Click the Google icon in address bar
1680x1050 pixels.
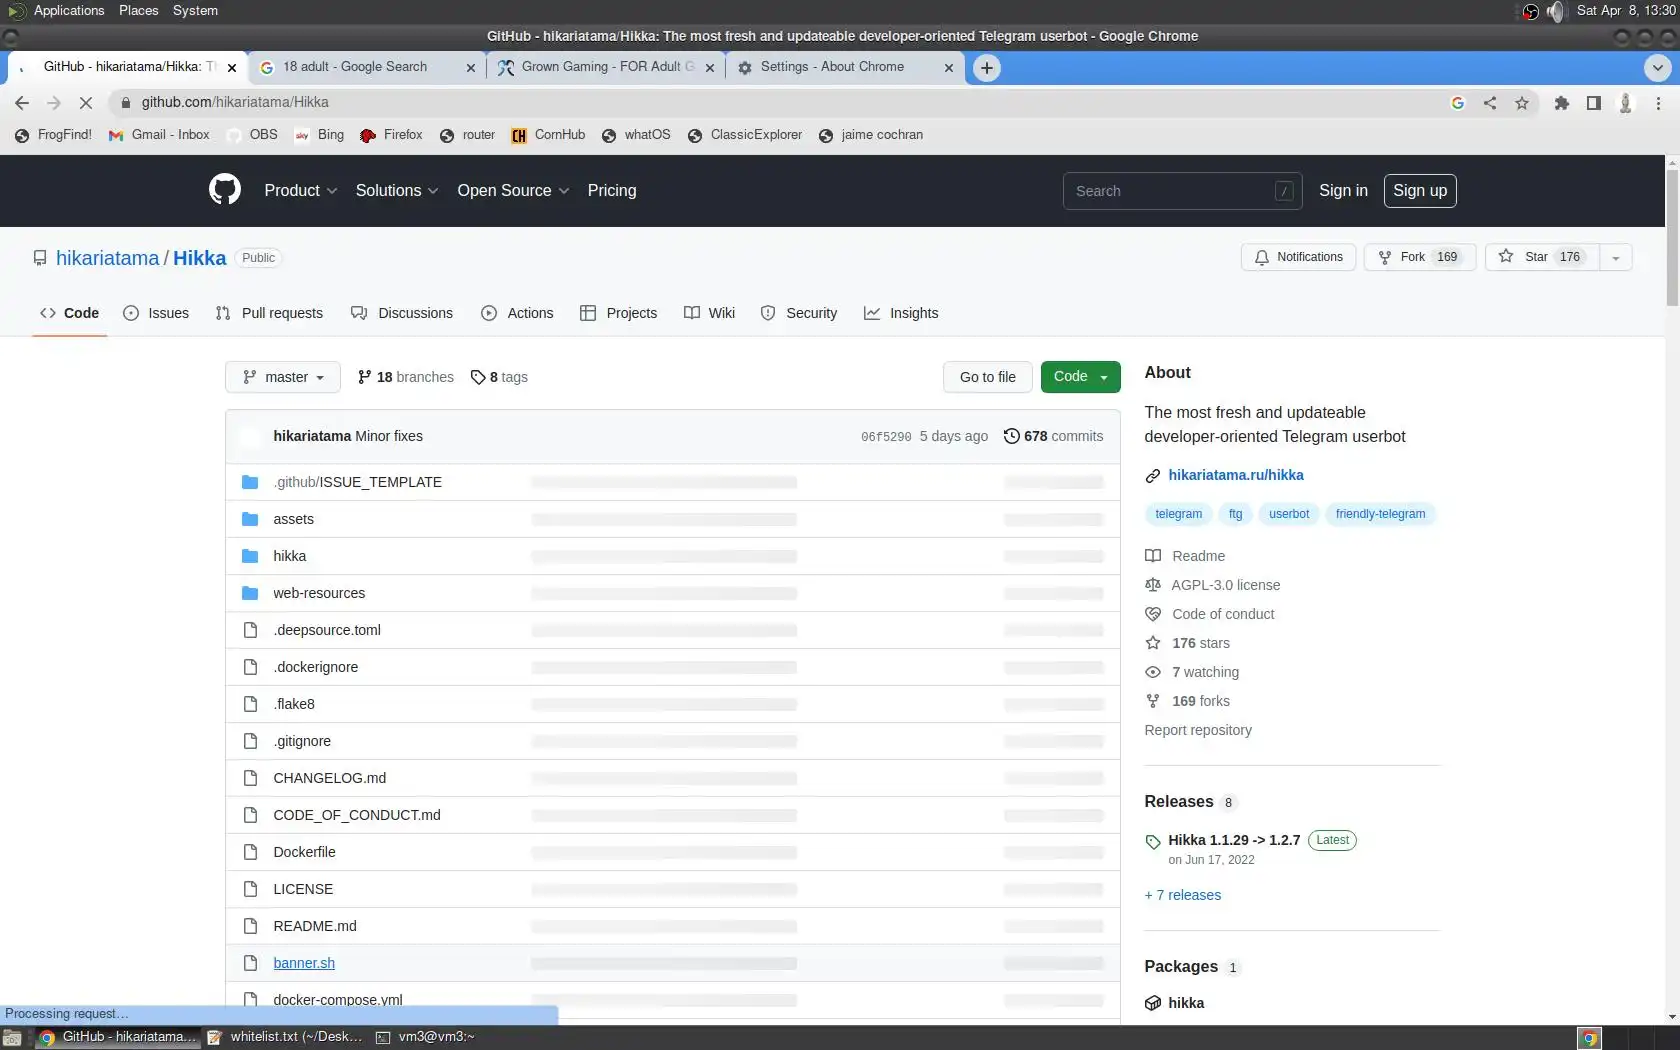(x=1458, y=103)
